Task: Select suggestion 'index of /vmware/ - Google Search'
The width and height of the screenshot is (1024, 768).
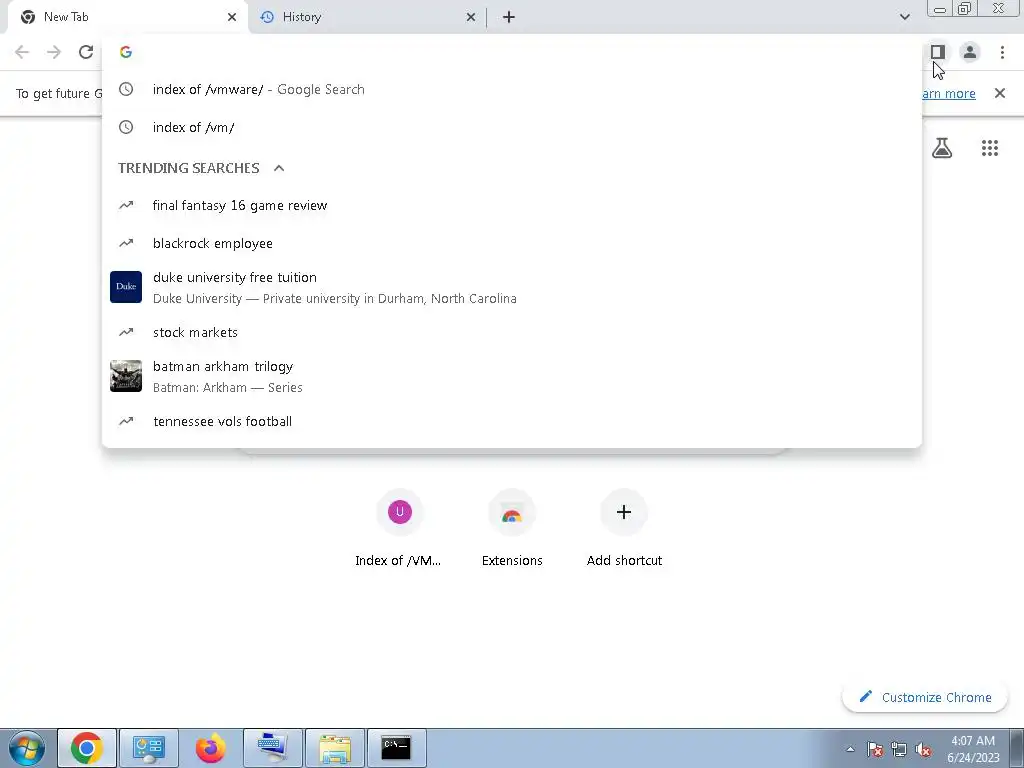Action: click(512, 89)
